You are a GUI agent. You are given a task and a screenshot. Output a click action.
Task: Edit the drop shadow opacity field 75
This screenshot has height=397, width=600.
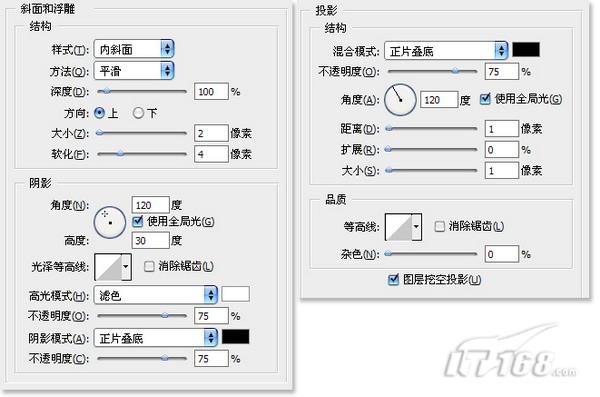pos(502,72)
